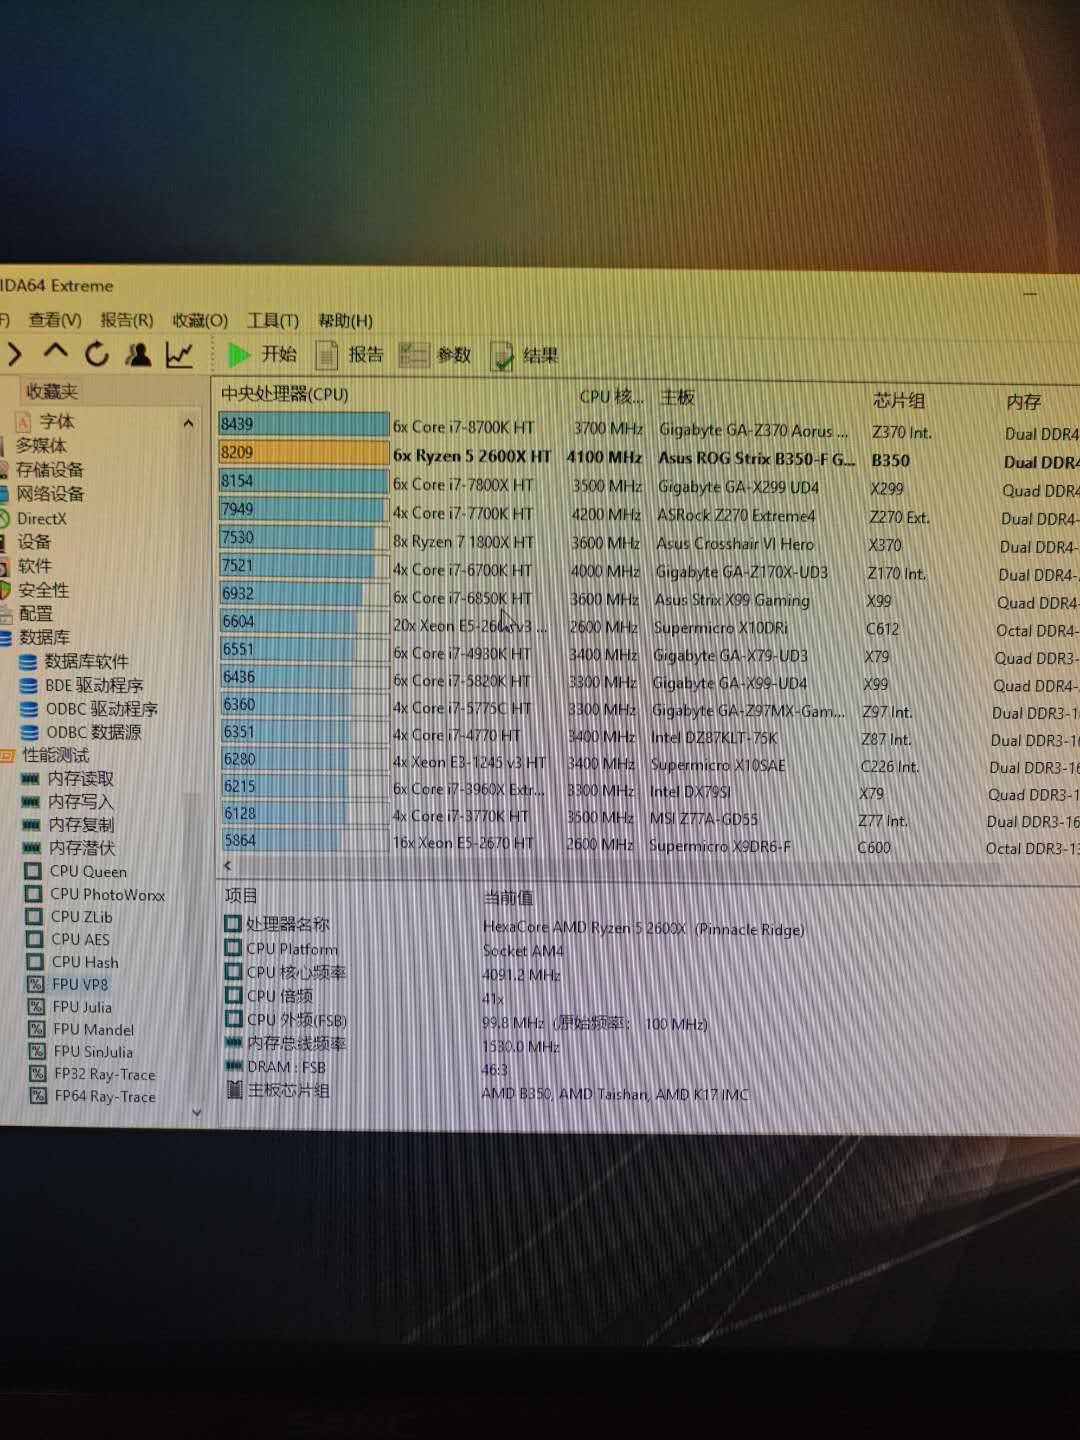The image size is (1080, 1440).
Task: Click the CPU Queen benchmark icon
Action: (33, 871)
